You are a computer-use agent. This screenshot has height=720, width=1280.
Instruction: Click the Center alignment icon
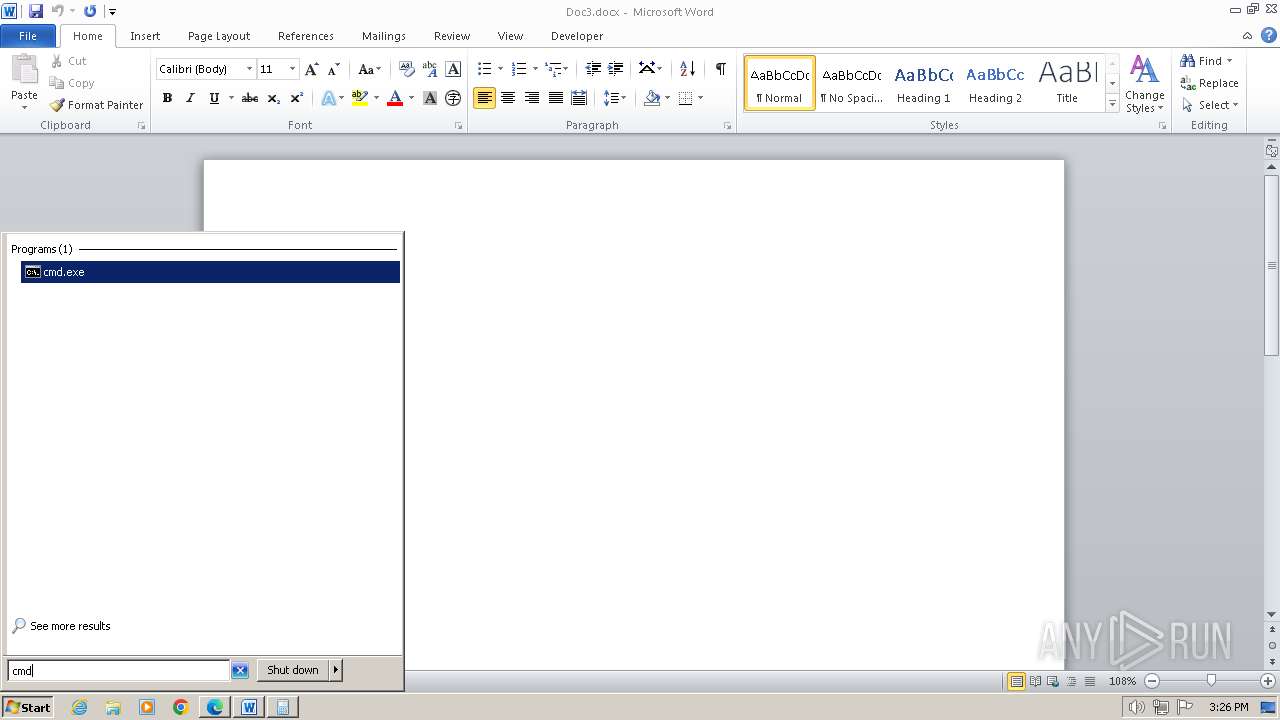pyautogui.click(x=508, y=98)
